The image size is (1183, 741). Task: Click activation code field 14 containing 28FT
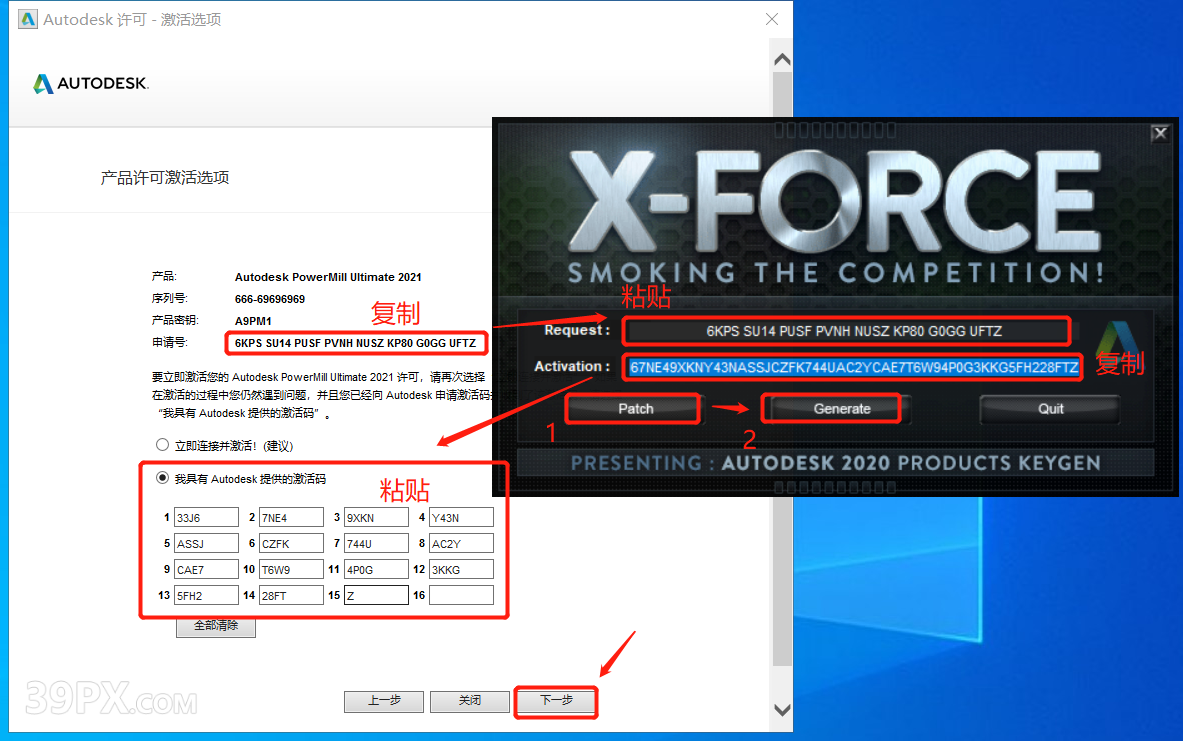pos(291,595)
